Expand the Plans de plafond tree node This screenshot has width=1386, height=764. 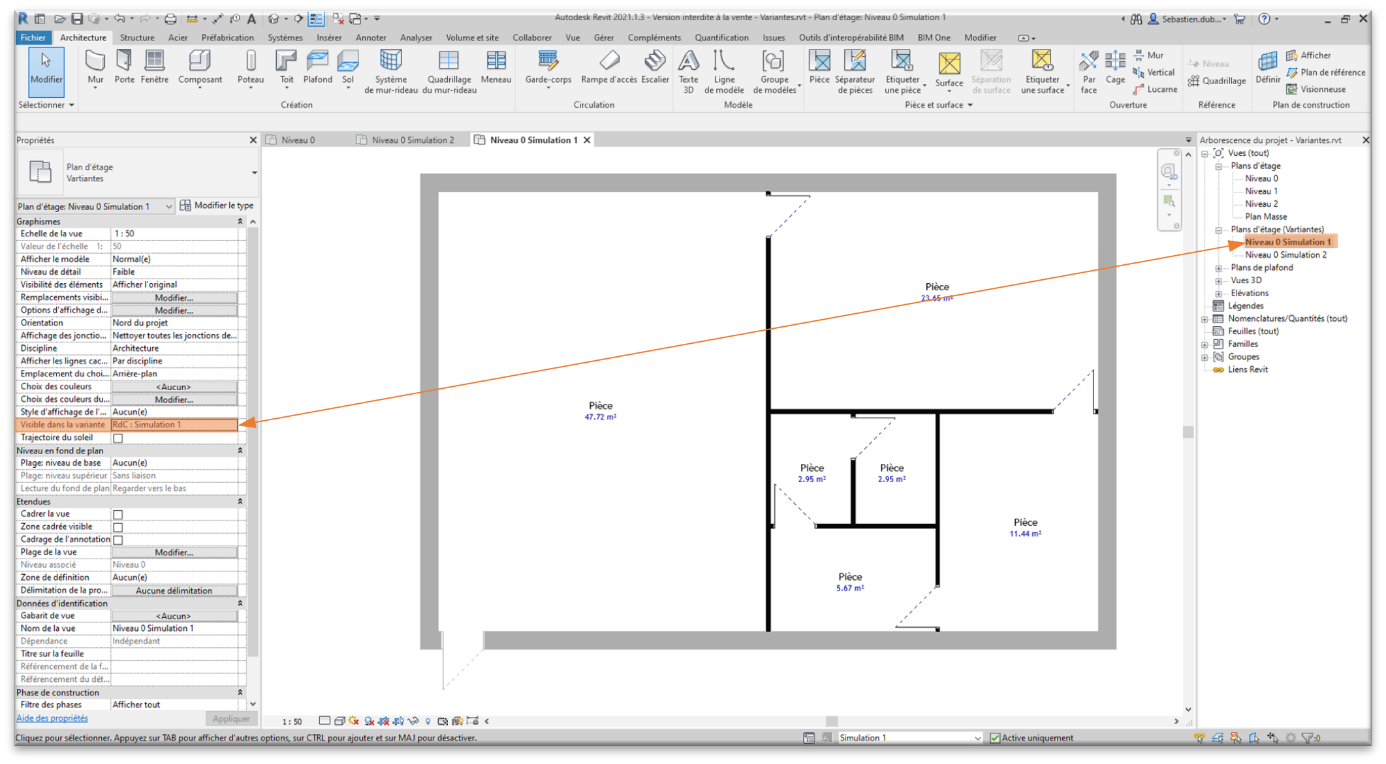tap(1218, 268)
